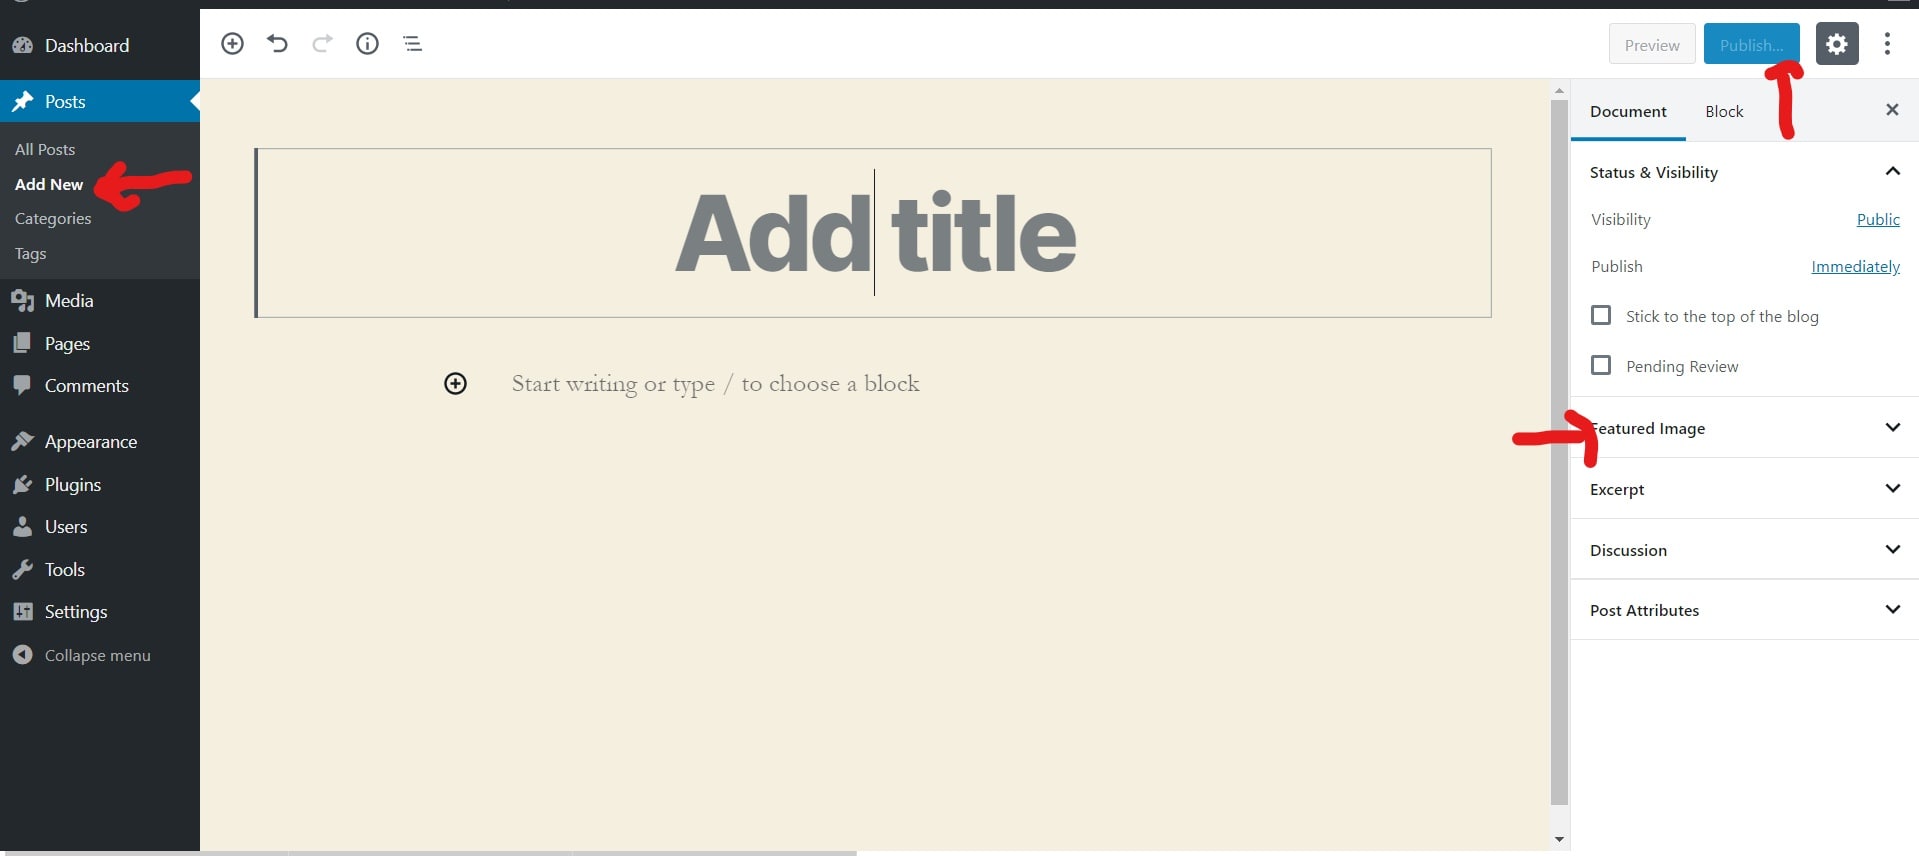This screenshot has height=856, width=1919.
Task: Collapse the Status & Visibility panel
Action: click(x=1892, y=172)
